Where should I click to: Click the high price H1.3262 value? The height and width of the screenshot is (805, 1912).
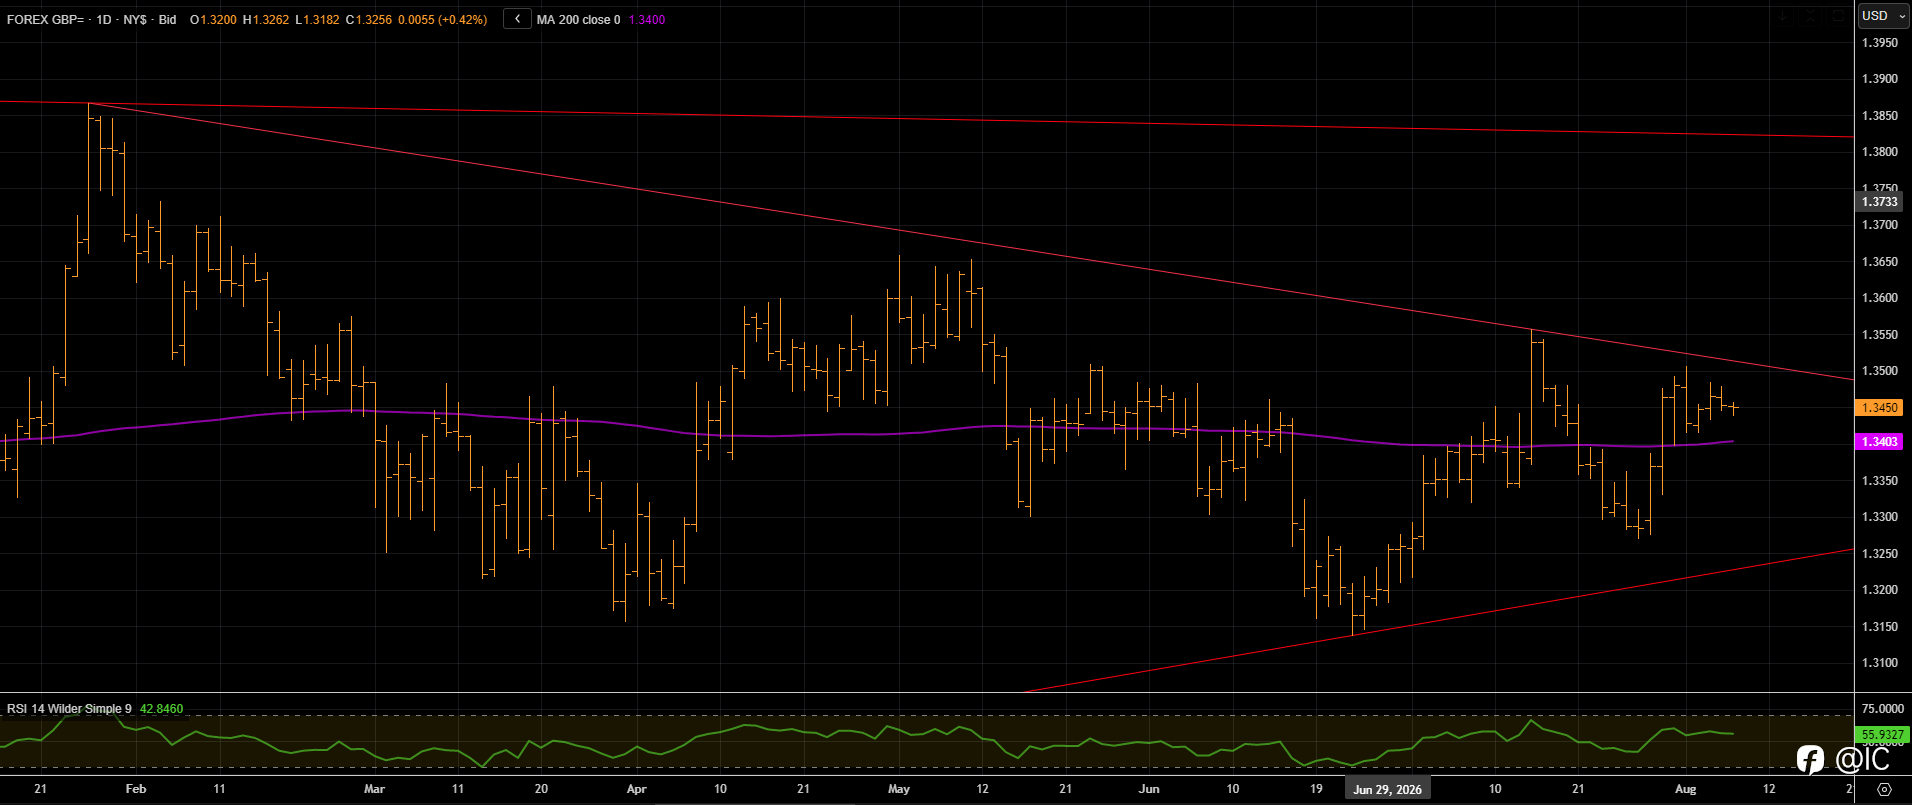click(x=266, y=19)
